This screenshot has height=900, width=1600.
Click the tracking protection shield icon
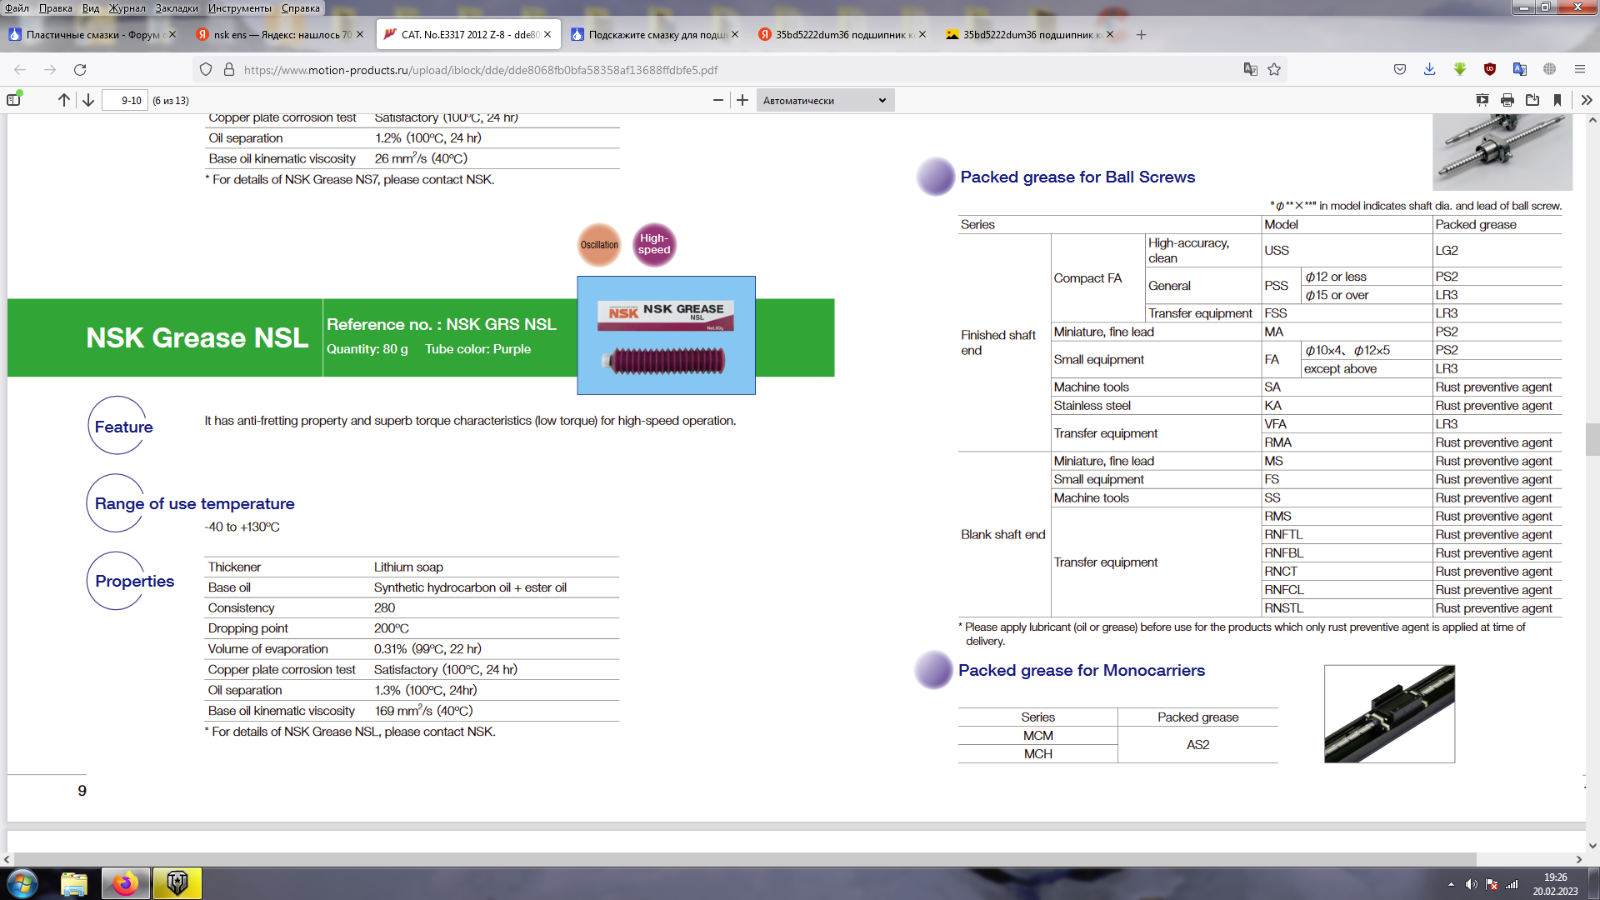click(206, 69)
